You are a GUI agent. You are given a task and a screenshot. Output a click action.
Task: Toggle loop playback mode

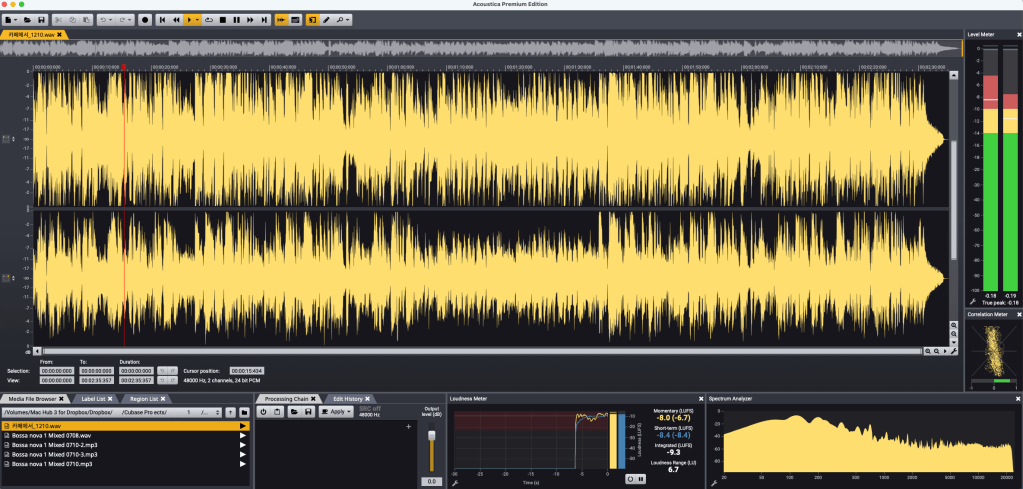(208, 19)
